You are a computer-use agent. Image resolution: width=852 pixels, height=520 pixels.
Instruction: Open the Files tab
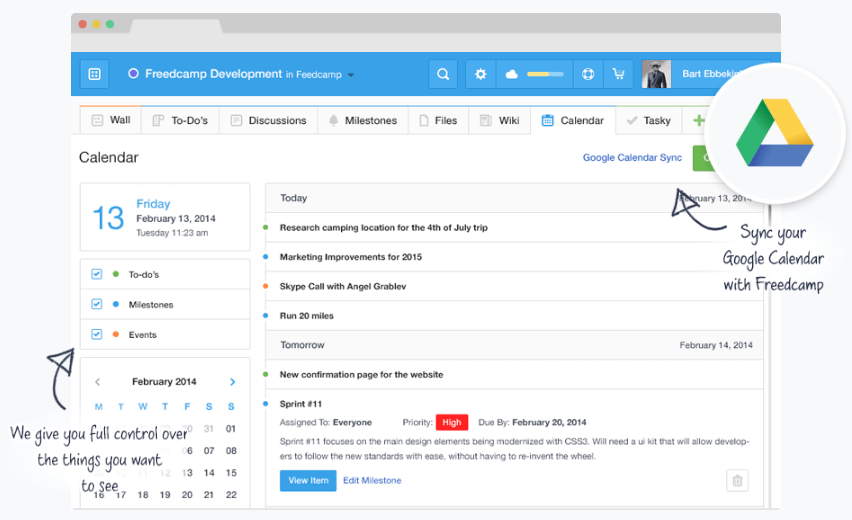pos(438,120)
